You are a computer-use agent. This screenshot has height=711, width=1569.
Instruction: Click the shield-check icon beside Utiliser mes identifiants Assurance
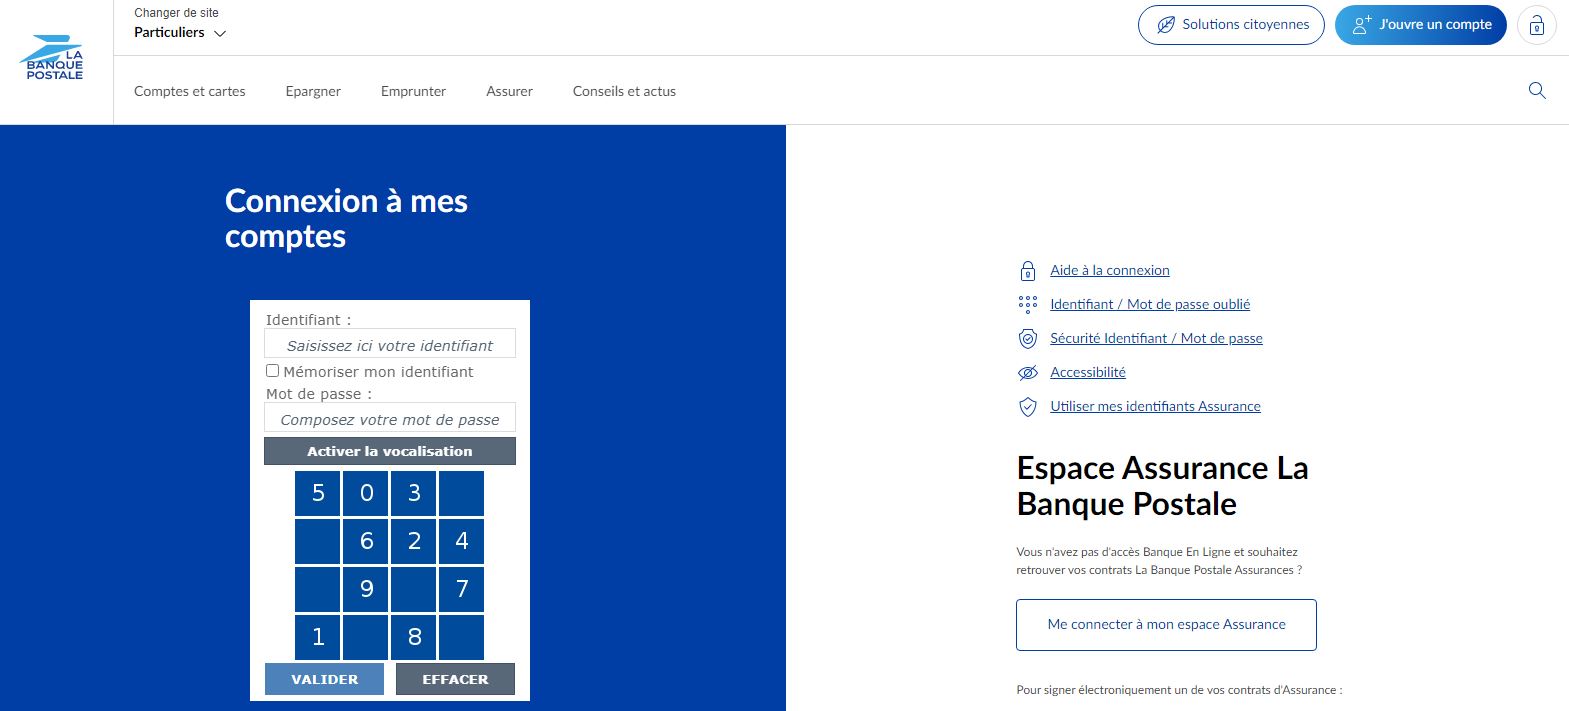click(x=1028, y=407)
